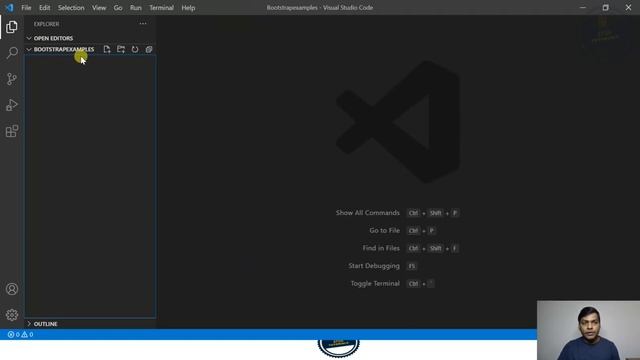640x360 pixels.
Task: Open the Manage gear settings icon
Action: pyautogui.click(x=12, y=315)
